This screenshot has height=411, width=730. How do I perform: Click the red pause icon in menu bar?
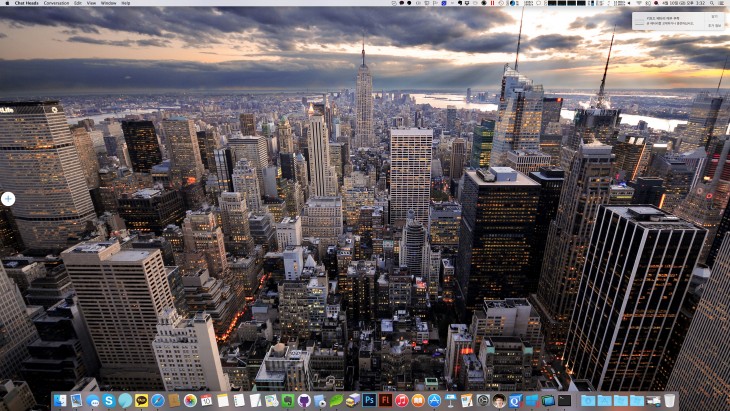[x=492, y=3]
